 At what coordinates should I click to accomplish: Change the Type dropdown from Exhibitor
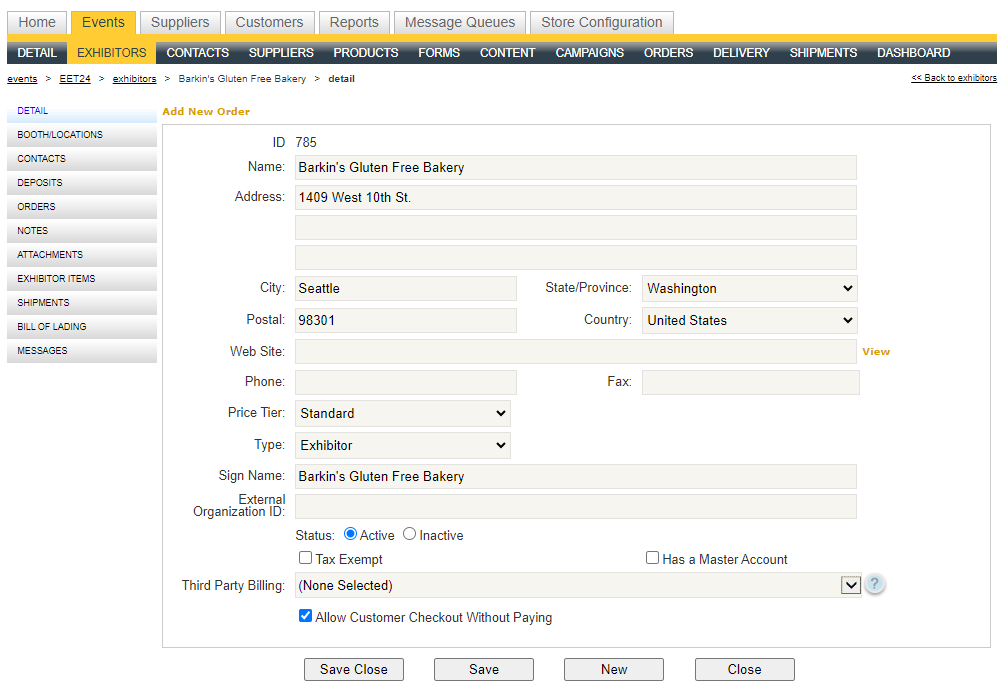(x=402, y=444)
